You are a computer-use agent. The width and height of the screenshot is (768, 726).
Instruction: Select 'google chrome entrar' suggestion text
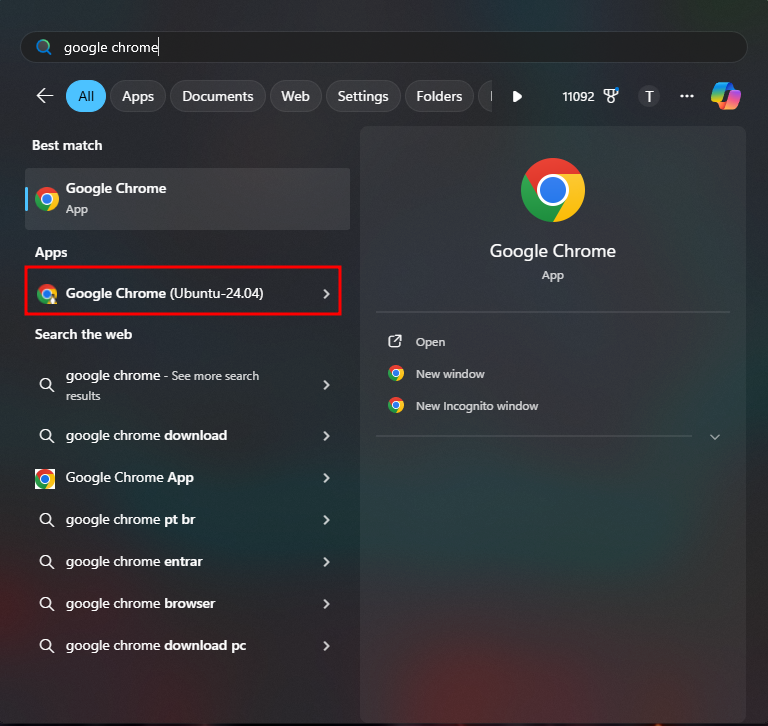click(134, 562)
